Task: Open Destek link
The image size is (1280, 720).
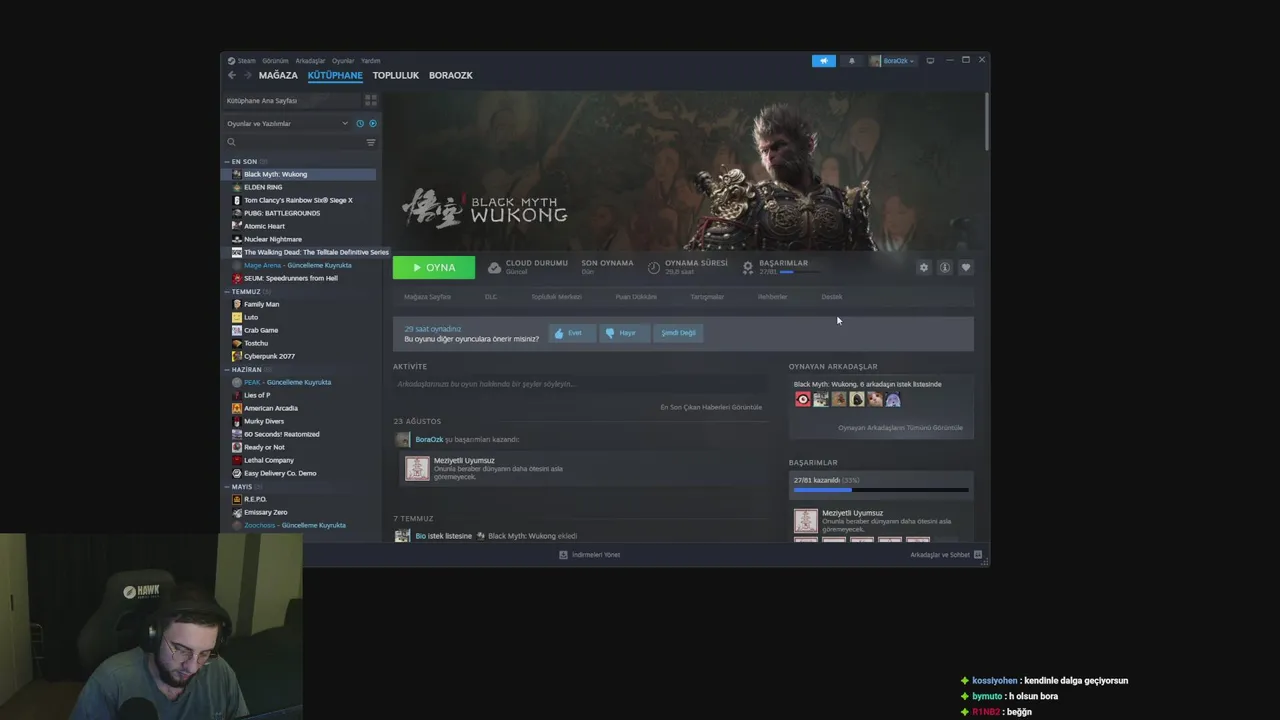Action: tap(832, 297)
